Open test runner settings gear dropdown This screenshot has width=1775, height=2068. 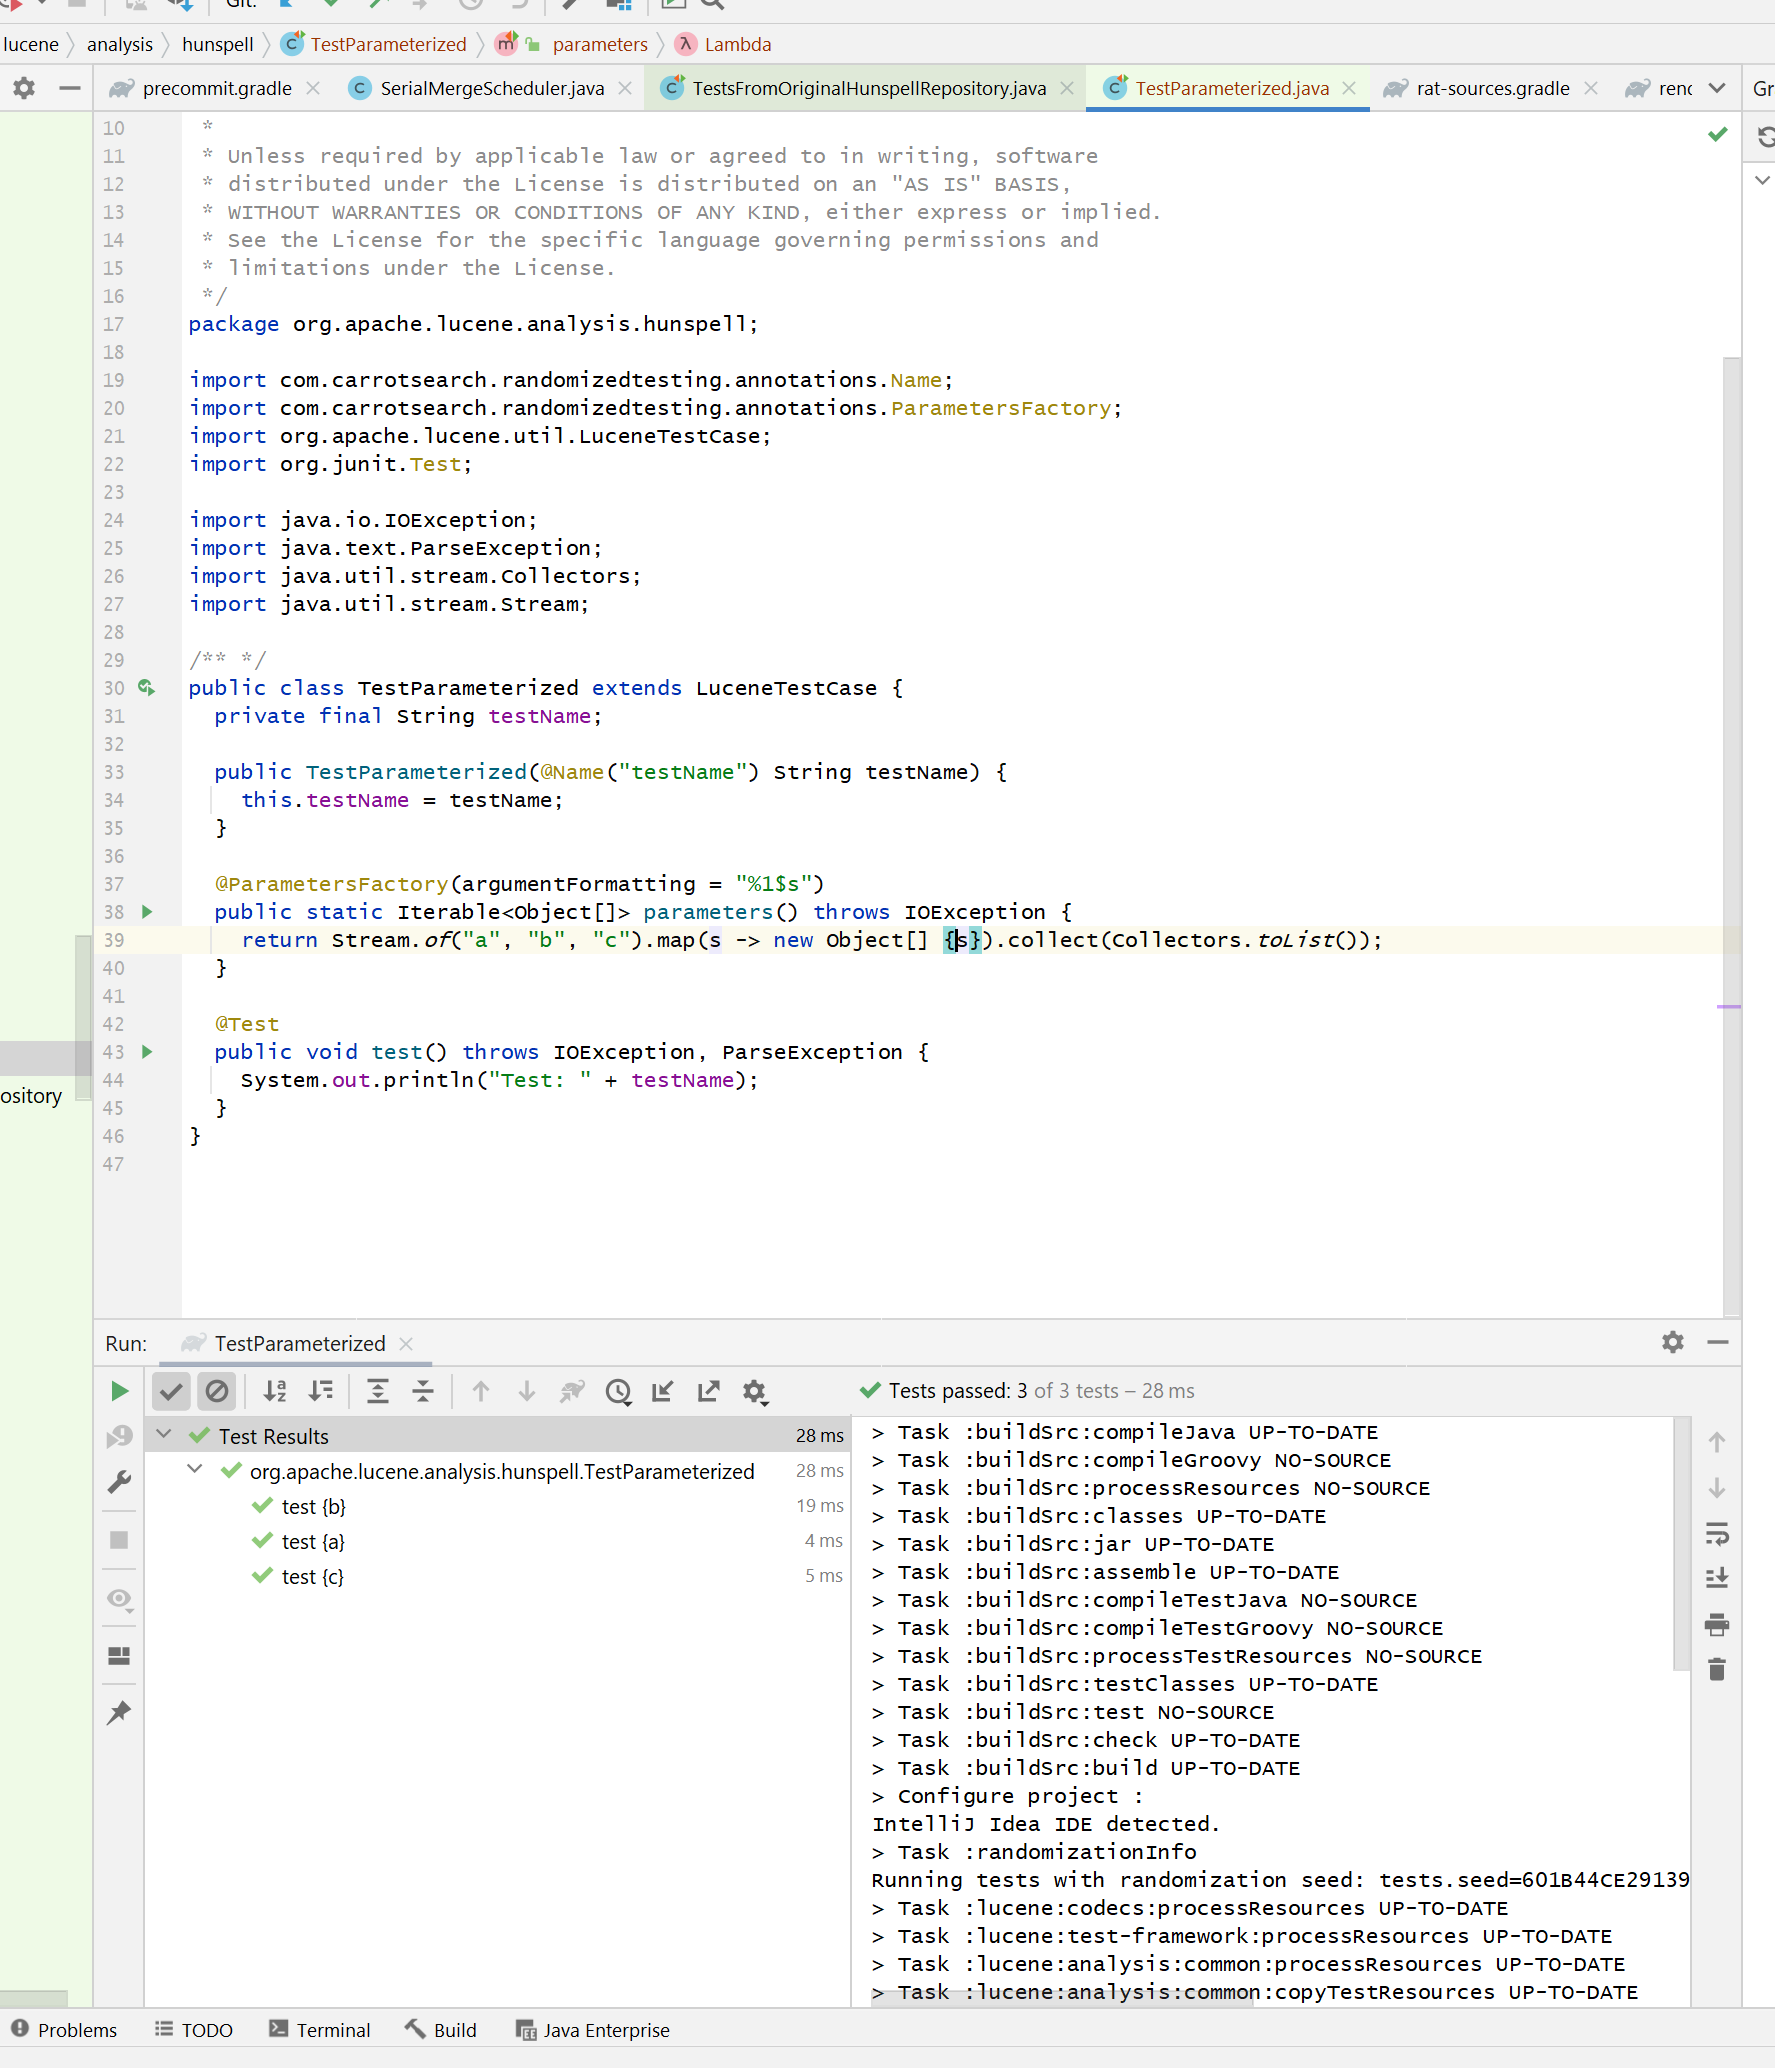[755, 1392]
